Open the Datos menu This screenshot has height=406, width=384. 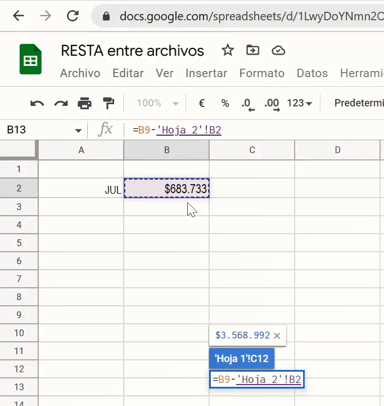pyautogui.click(x=312, y=73)
